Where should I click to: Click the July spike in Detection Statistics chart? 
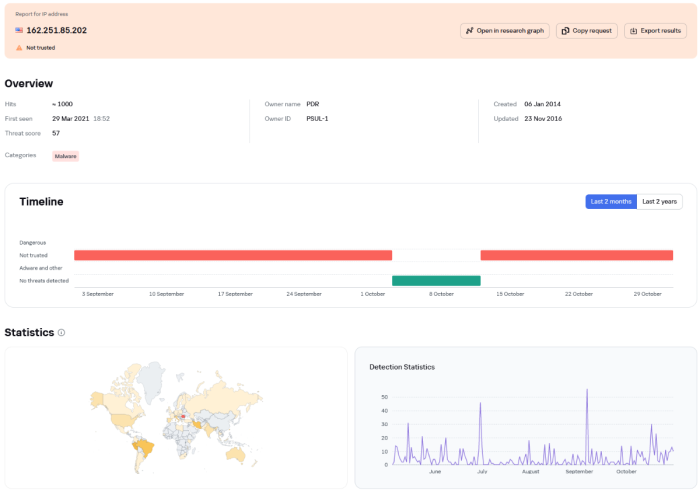(x=480, y=405)
